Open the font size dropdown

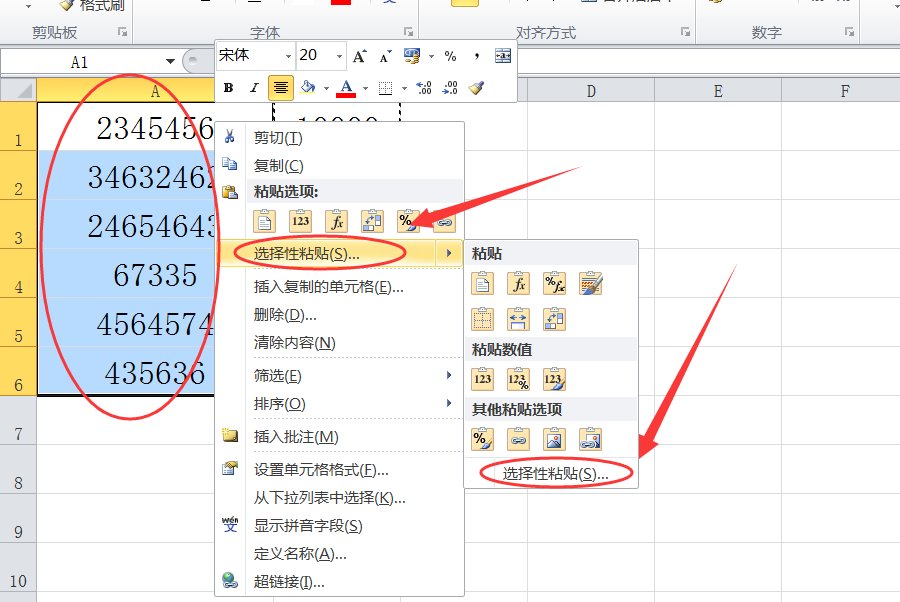point(338,55)
